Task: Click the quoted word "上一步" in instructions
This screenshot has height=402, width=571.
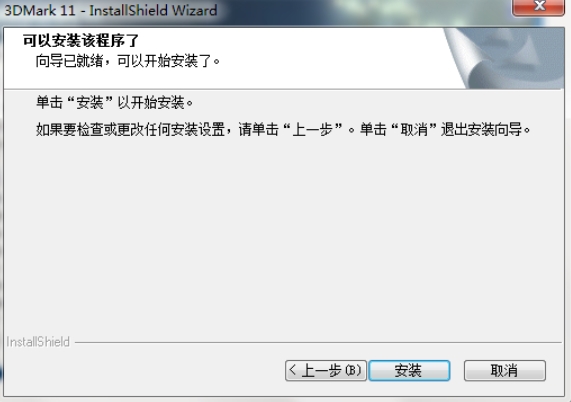Action: pyautogui.click(x=312, y=129)
